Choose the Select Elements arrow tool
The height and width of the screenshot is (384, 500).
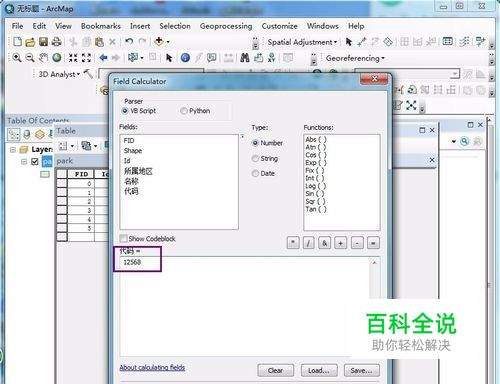tap(169, 58)
